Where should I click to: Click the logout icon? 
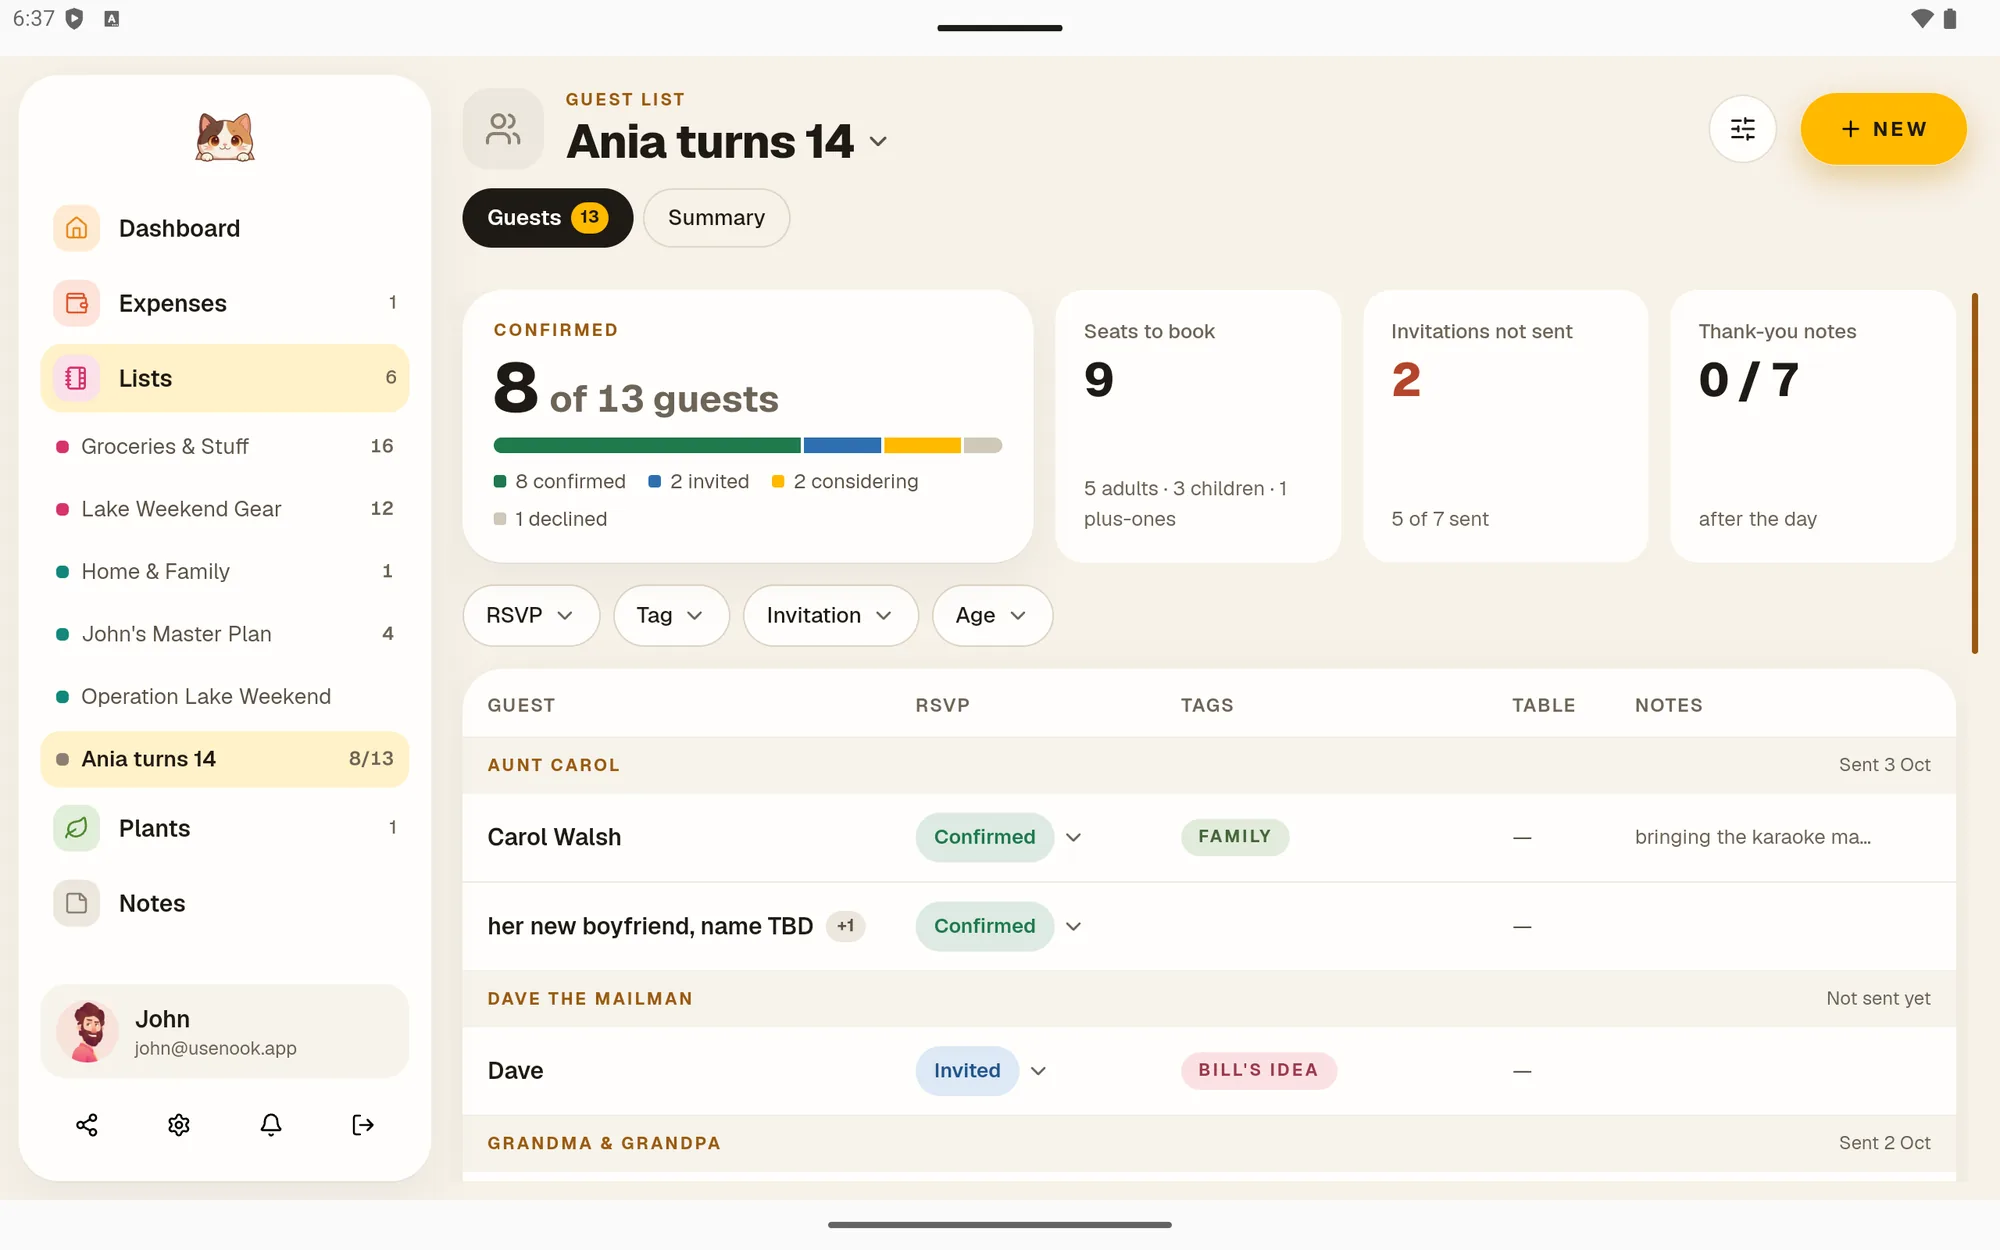point(363,1125)
